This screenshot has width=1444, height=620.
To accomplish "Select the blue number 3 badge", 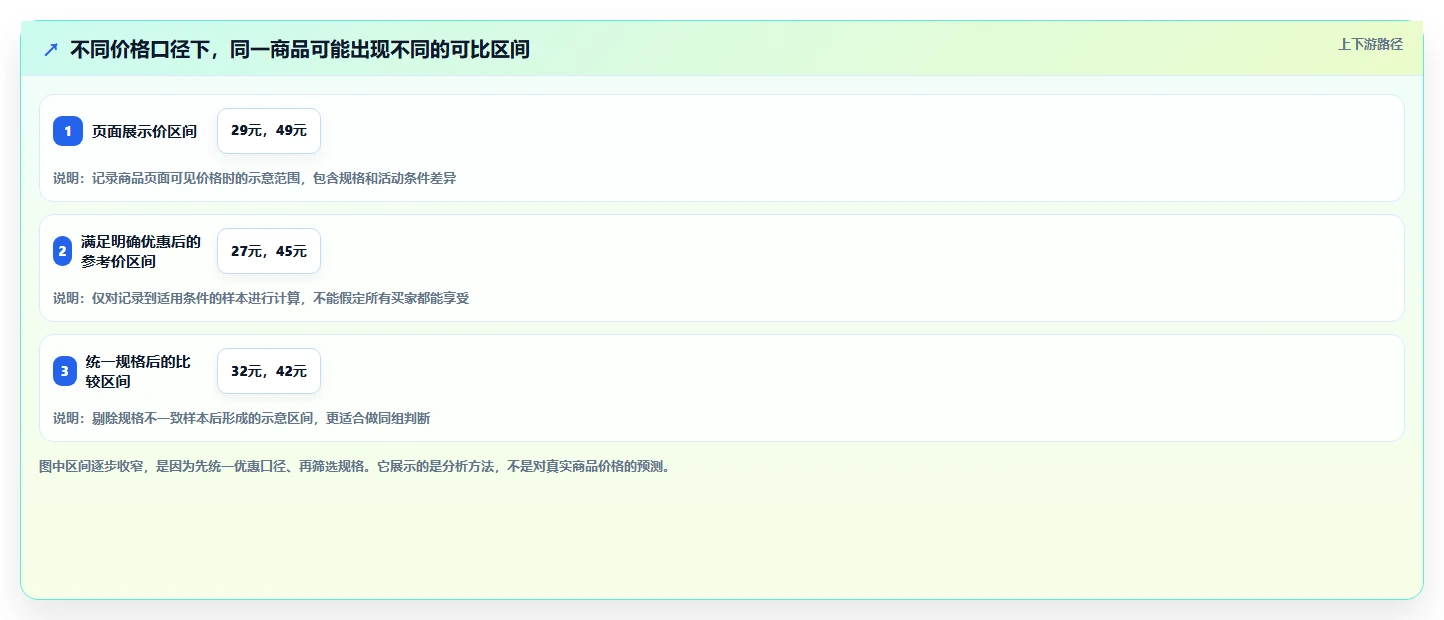I will click(x=65, y=371).
